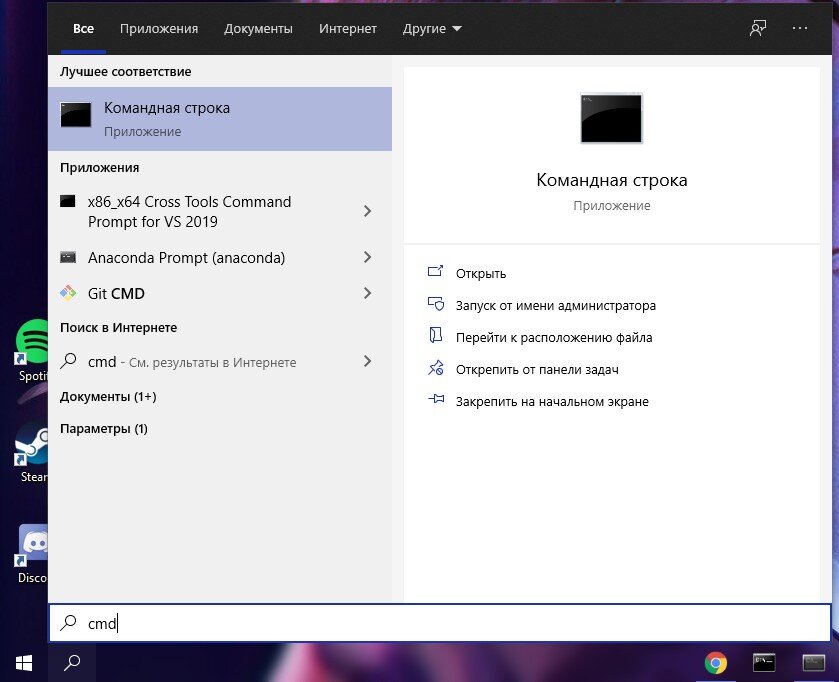Expand x86_x64 Cross Tools Command Prompt details
The height and width of the screenshot is (682, 839).
pyautogui.click(x=368, y=211)
